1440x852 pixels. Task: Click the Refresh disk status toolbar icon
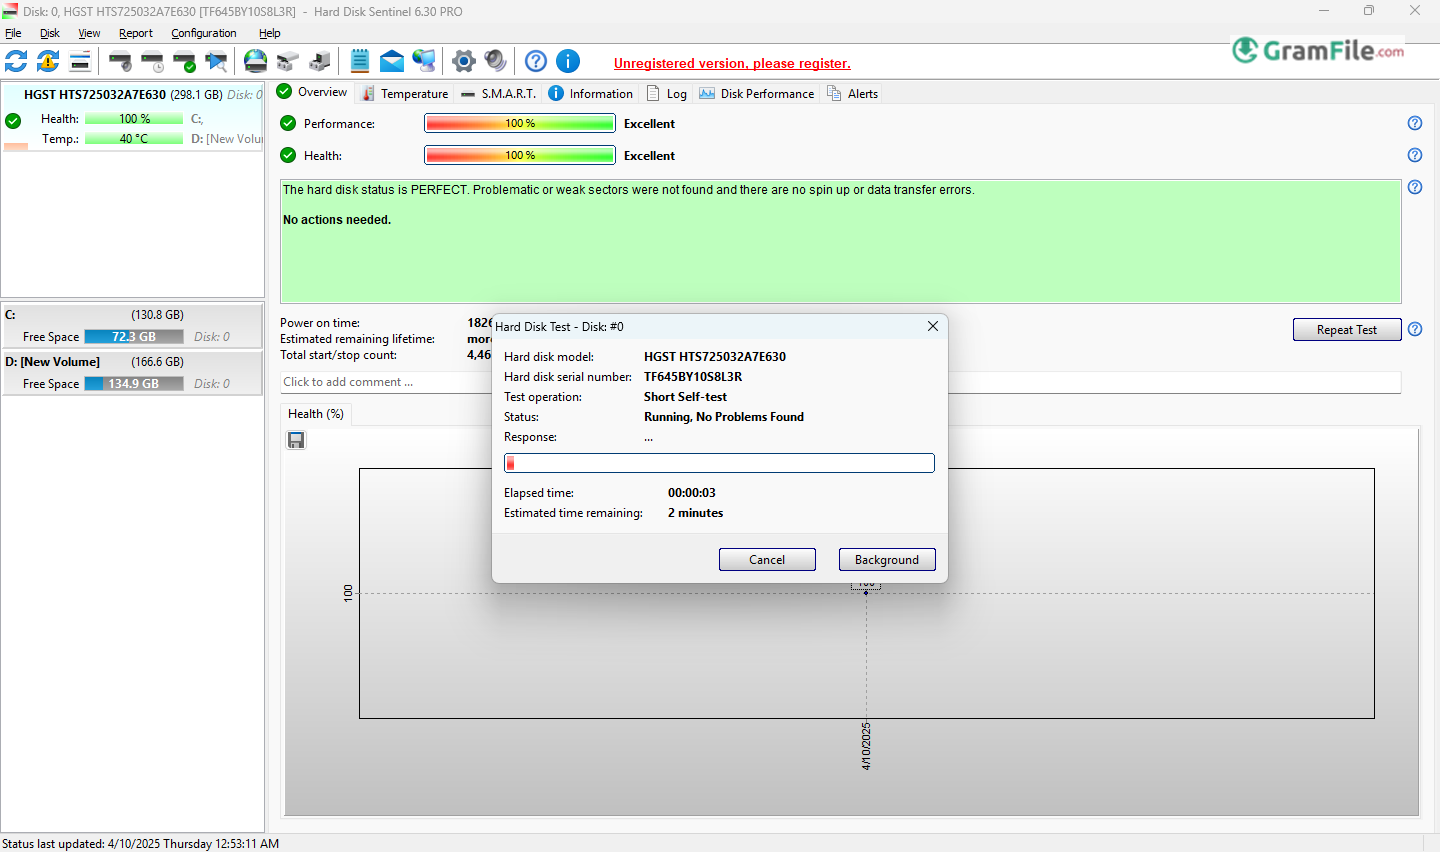tap(16, 61)
